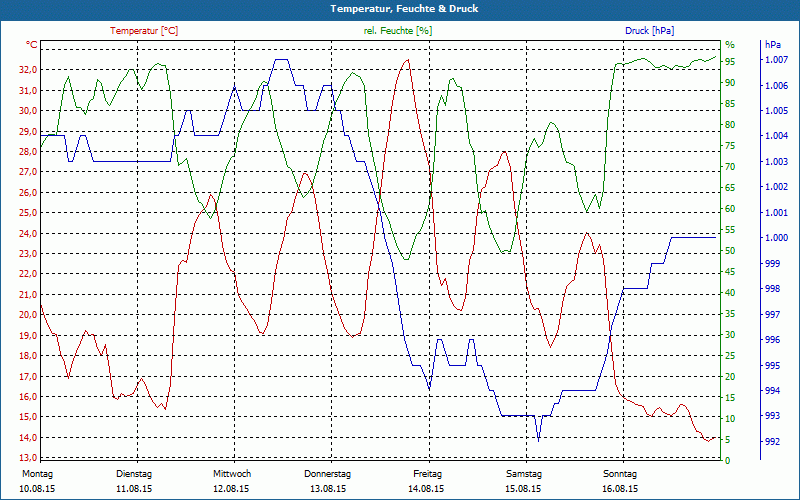Click the '13,0' temperature axis value
800x500 pixels.
pyautogui.click(x=29, y=458)
